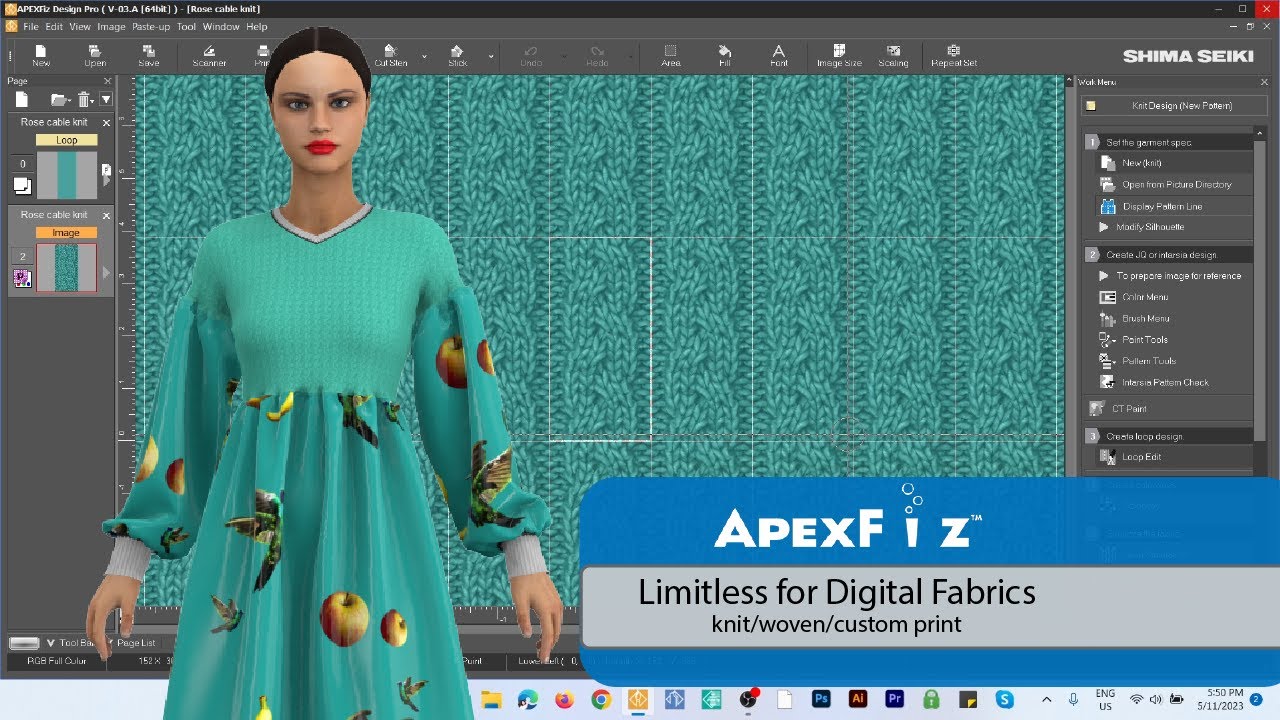Open the Stick tool dropdown arrow
The height and width of the screenshot is (720, 1280).
(x=491, y=56)
